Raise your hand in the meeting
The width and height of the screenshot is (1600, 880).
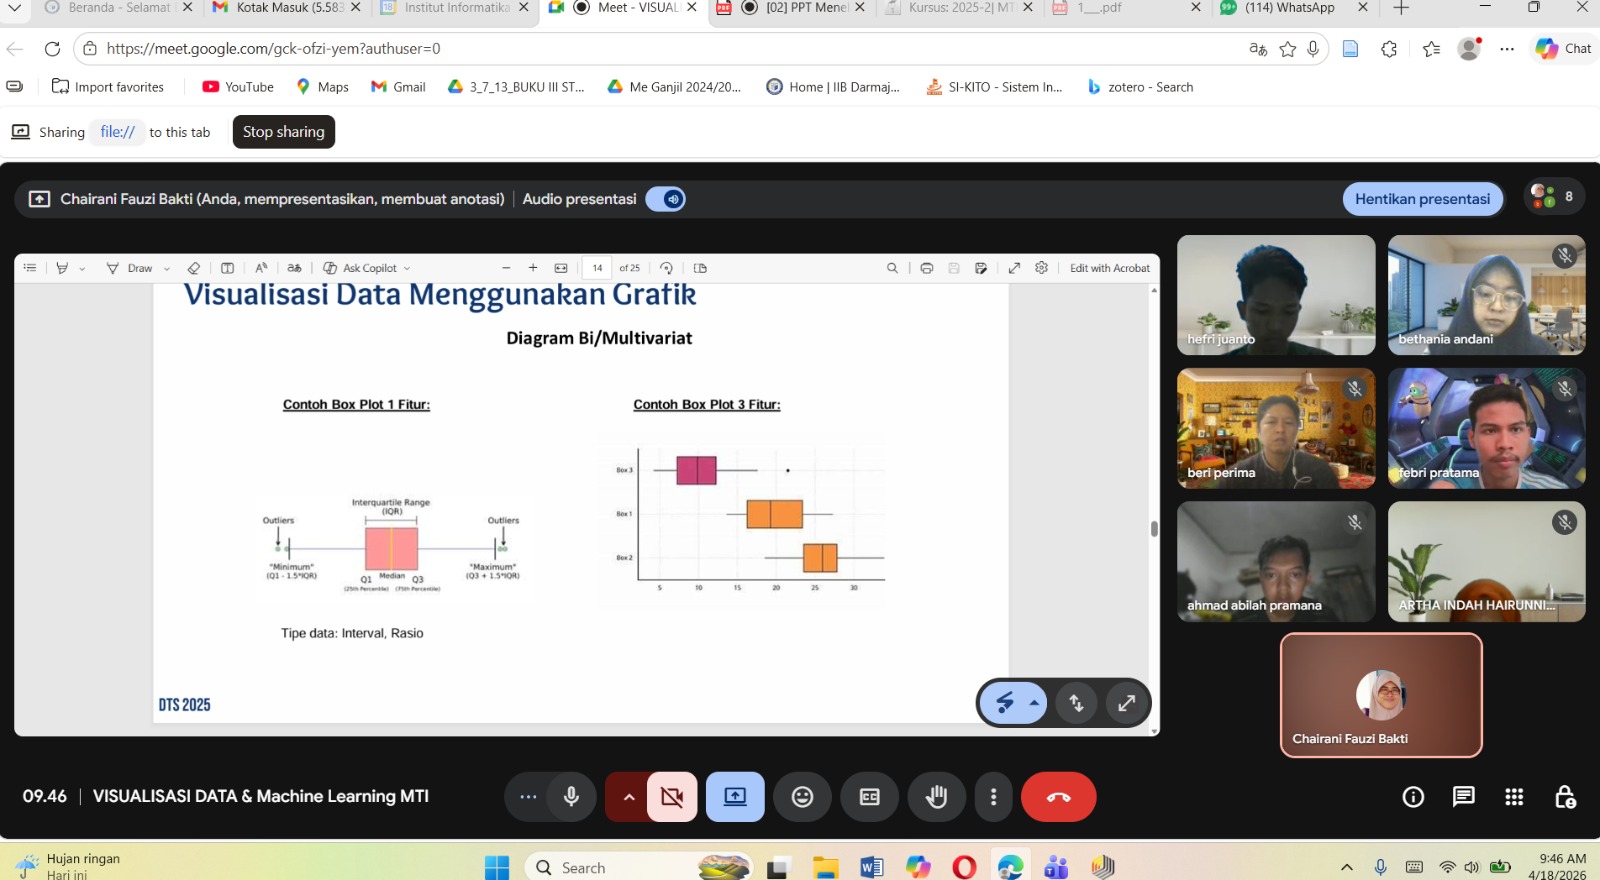936,797
